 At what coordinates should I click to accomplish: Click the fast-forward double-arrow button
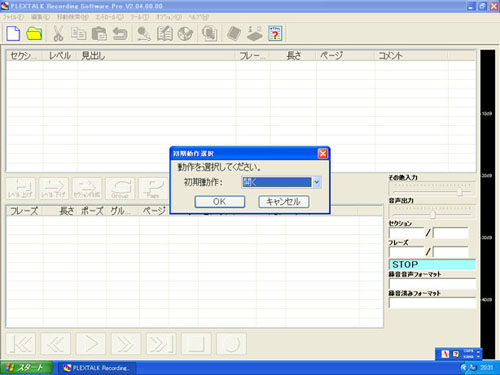pos(126,344)
